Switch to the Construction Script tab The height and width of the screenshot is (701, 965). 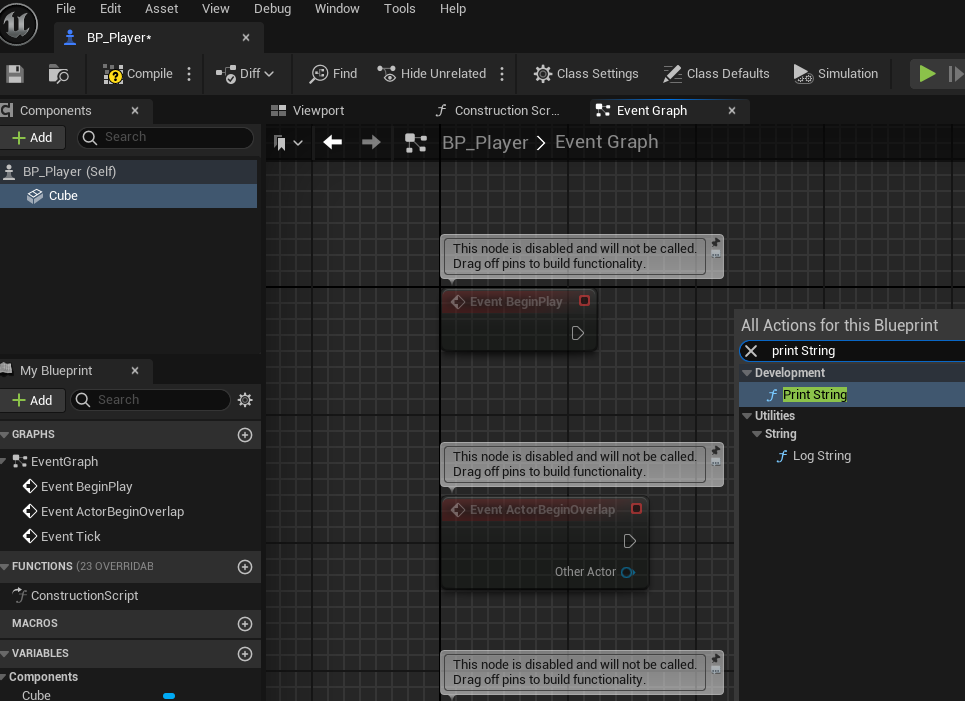[x=497, y=111]
